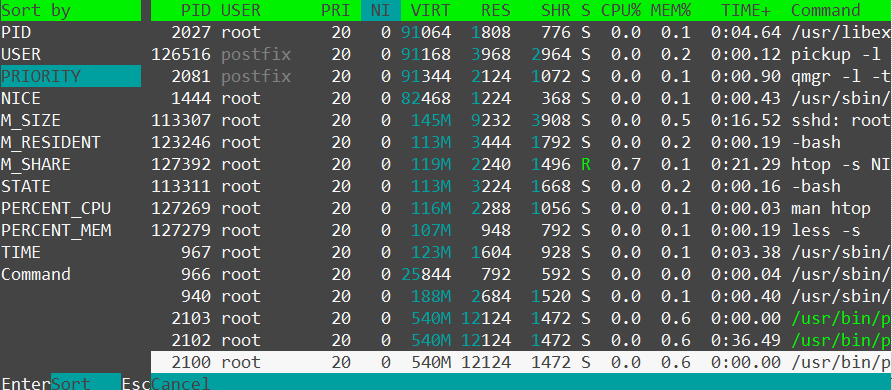Click the SHR column header

(x=556, y=10)
